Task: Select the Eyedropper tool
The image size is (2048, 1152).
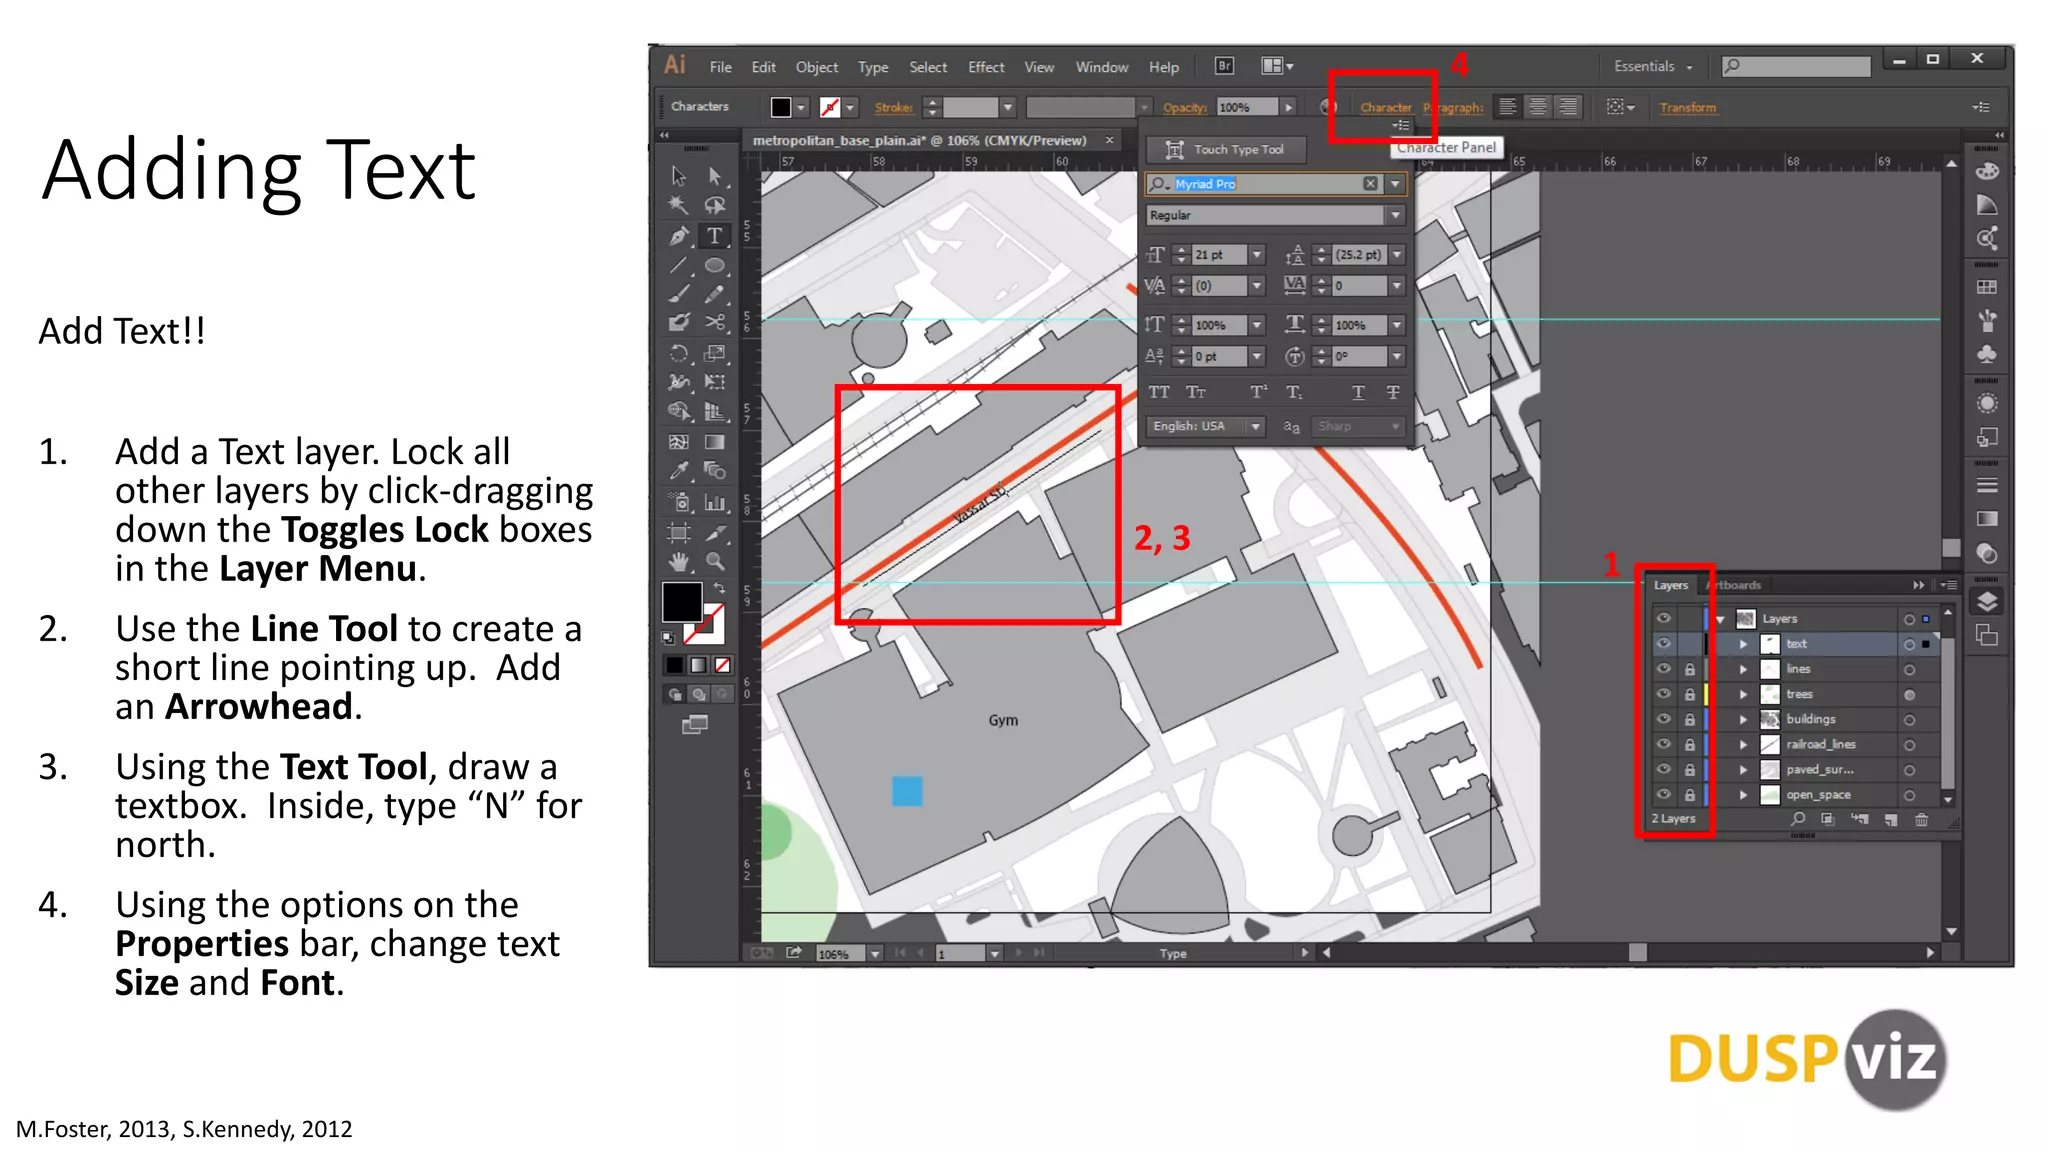Action: [679, 470]
